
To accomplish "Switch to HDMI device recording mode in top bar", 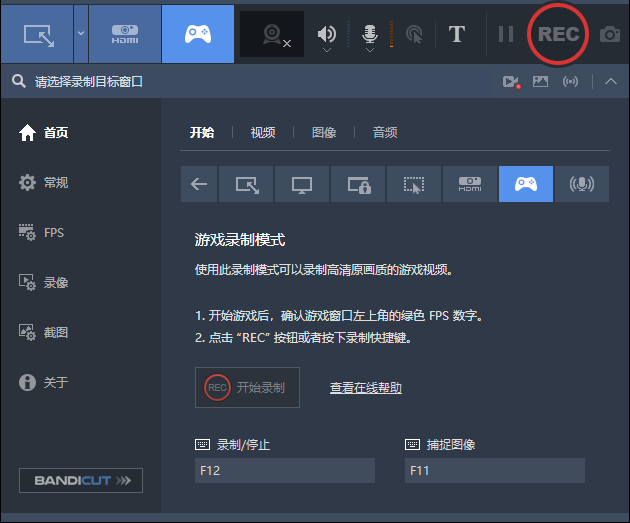I will 125,34.
